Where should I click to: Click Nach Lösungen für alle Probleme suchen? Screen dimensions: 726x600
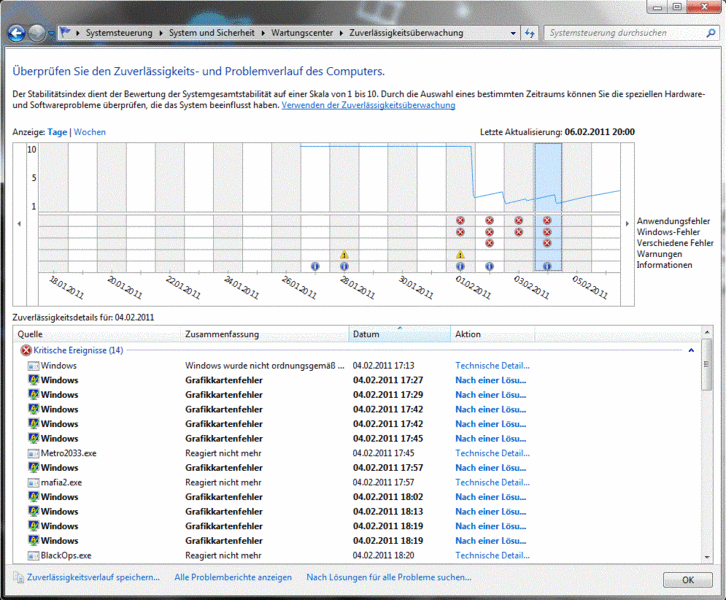pos(389,577)
